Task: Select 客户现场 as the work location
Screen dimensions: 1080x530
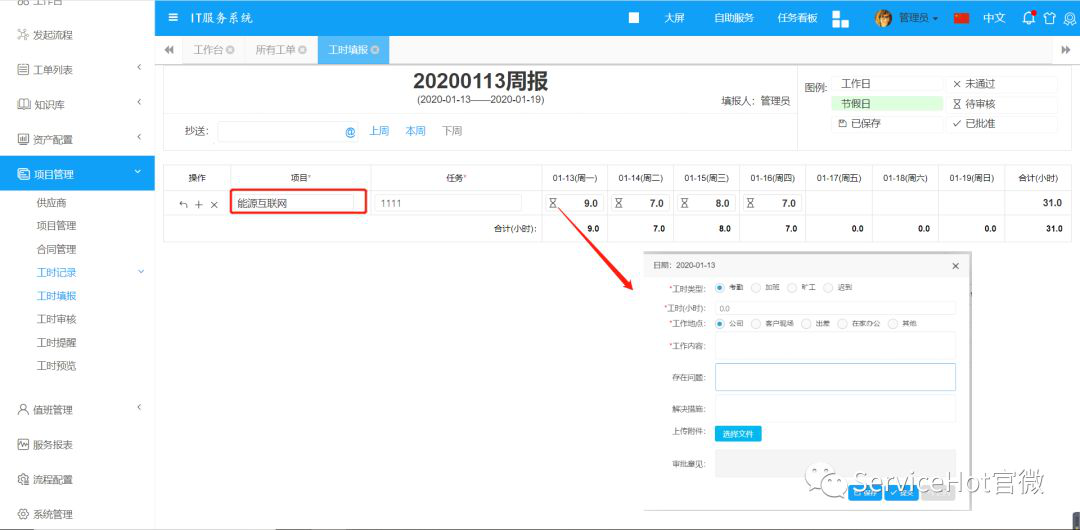Action: click(756, 324)
